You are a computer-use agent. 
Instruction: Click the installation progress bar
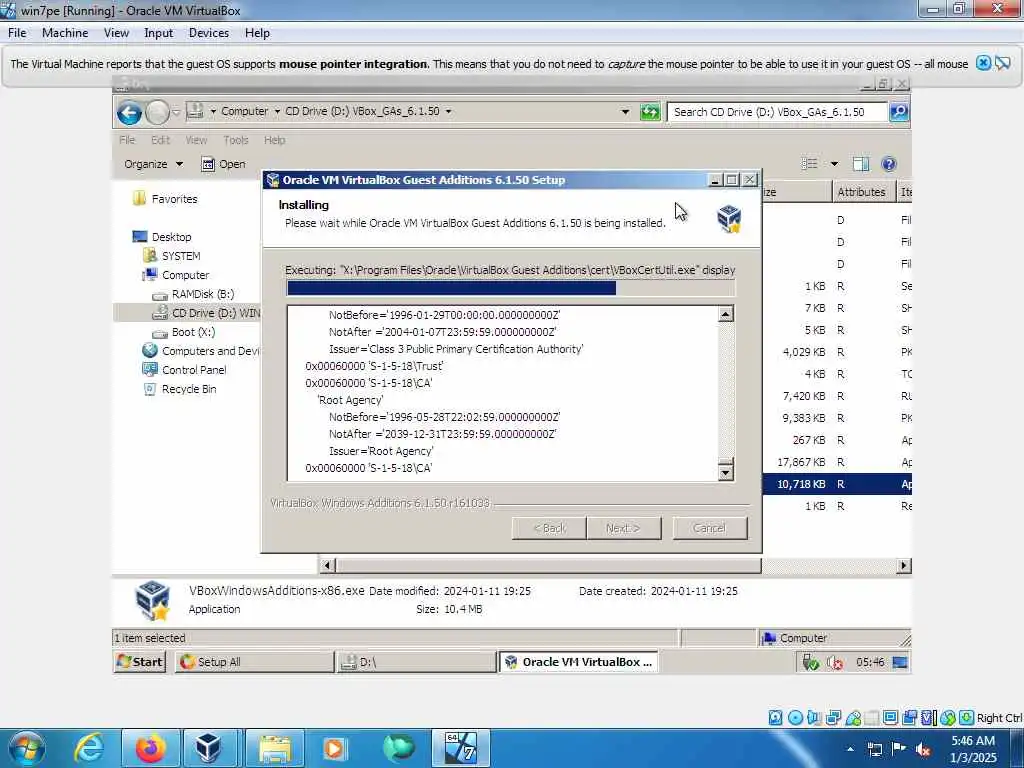(x=511, y=288)
